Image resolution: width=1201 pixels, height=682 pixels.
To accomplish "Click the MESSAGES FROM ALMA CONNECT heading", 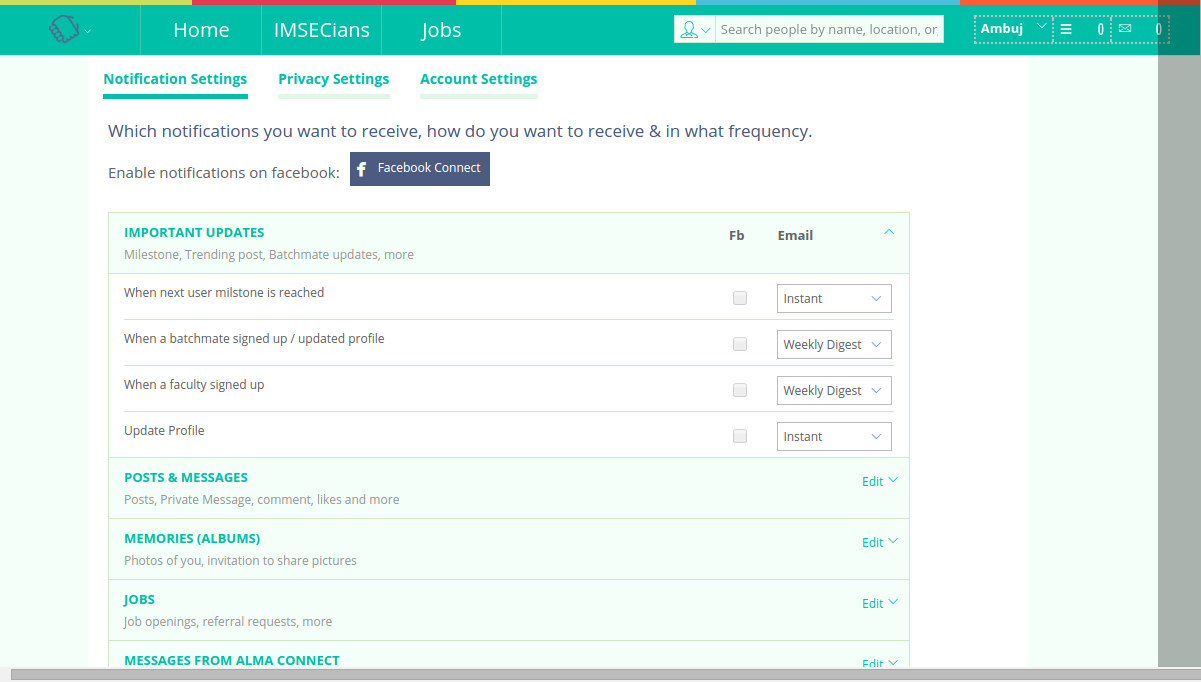I will tap(232, 661).
